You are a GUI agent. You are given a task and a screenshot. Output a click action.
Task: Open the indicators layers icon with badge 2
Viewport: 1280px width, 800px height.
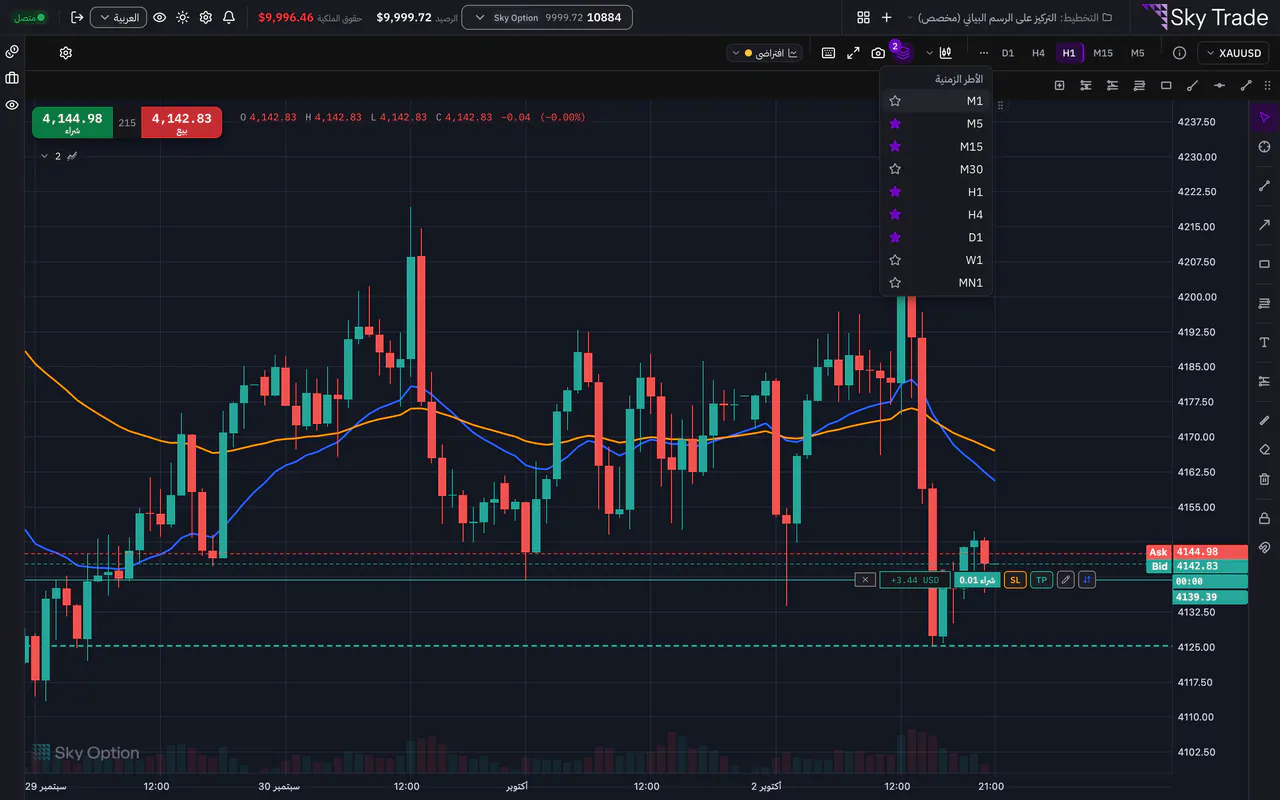coord(902,53)
